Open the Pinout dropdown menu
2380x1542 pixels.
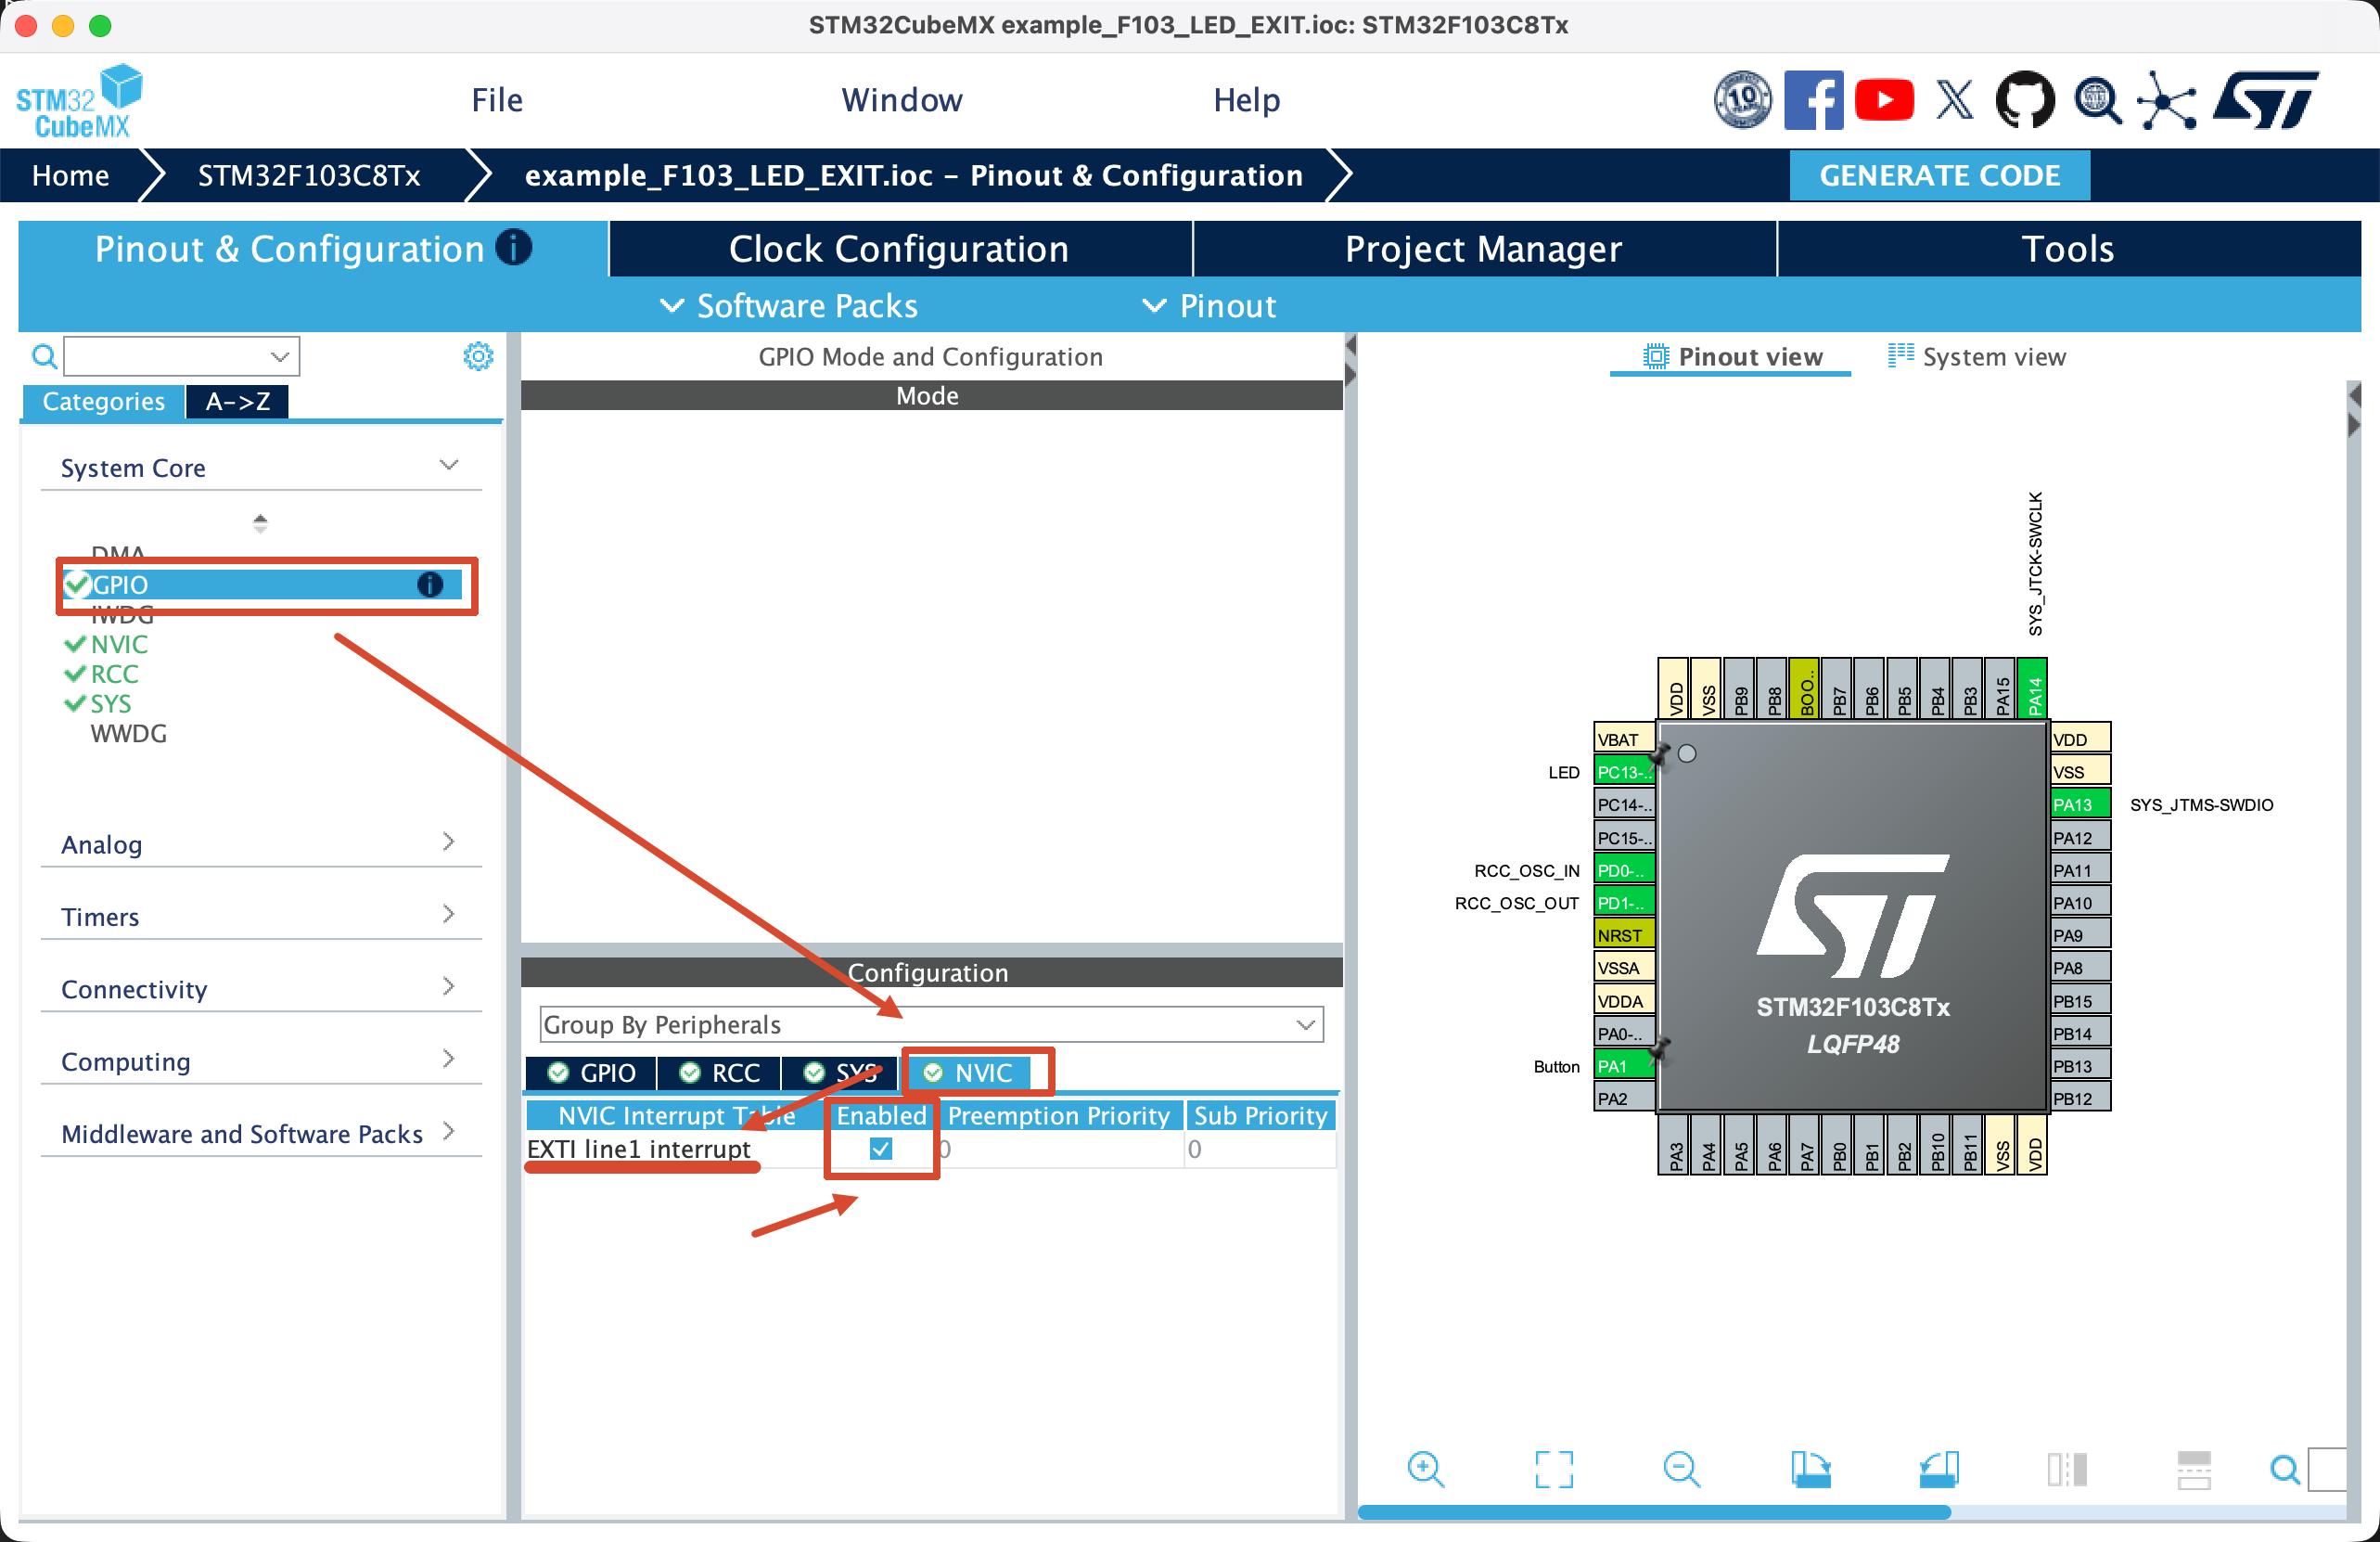[1210, 305]
